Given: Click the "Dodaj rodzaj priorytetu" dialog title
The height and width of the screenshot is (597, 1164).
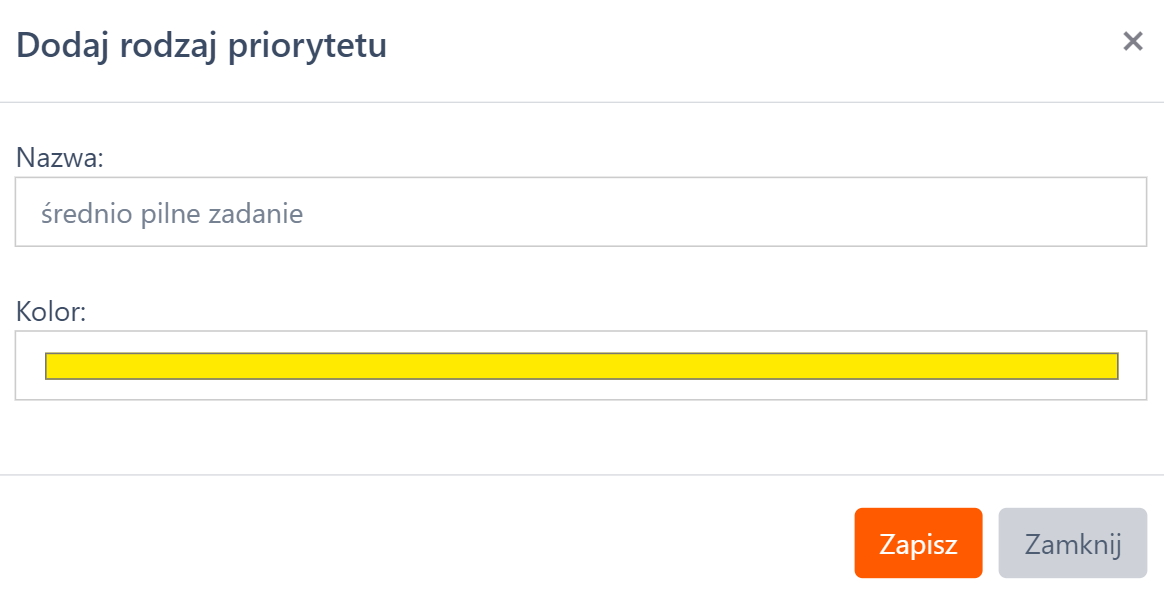Looking at the screenshot, I should point(202,46).
